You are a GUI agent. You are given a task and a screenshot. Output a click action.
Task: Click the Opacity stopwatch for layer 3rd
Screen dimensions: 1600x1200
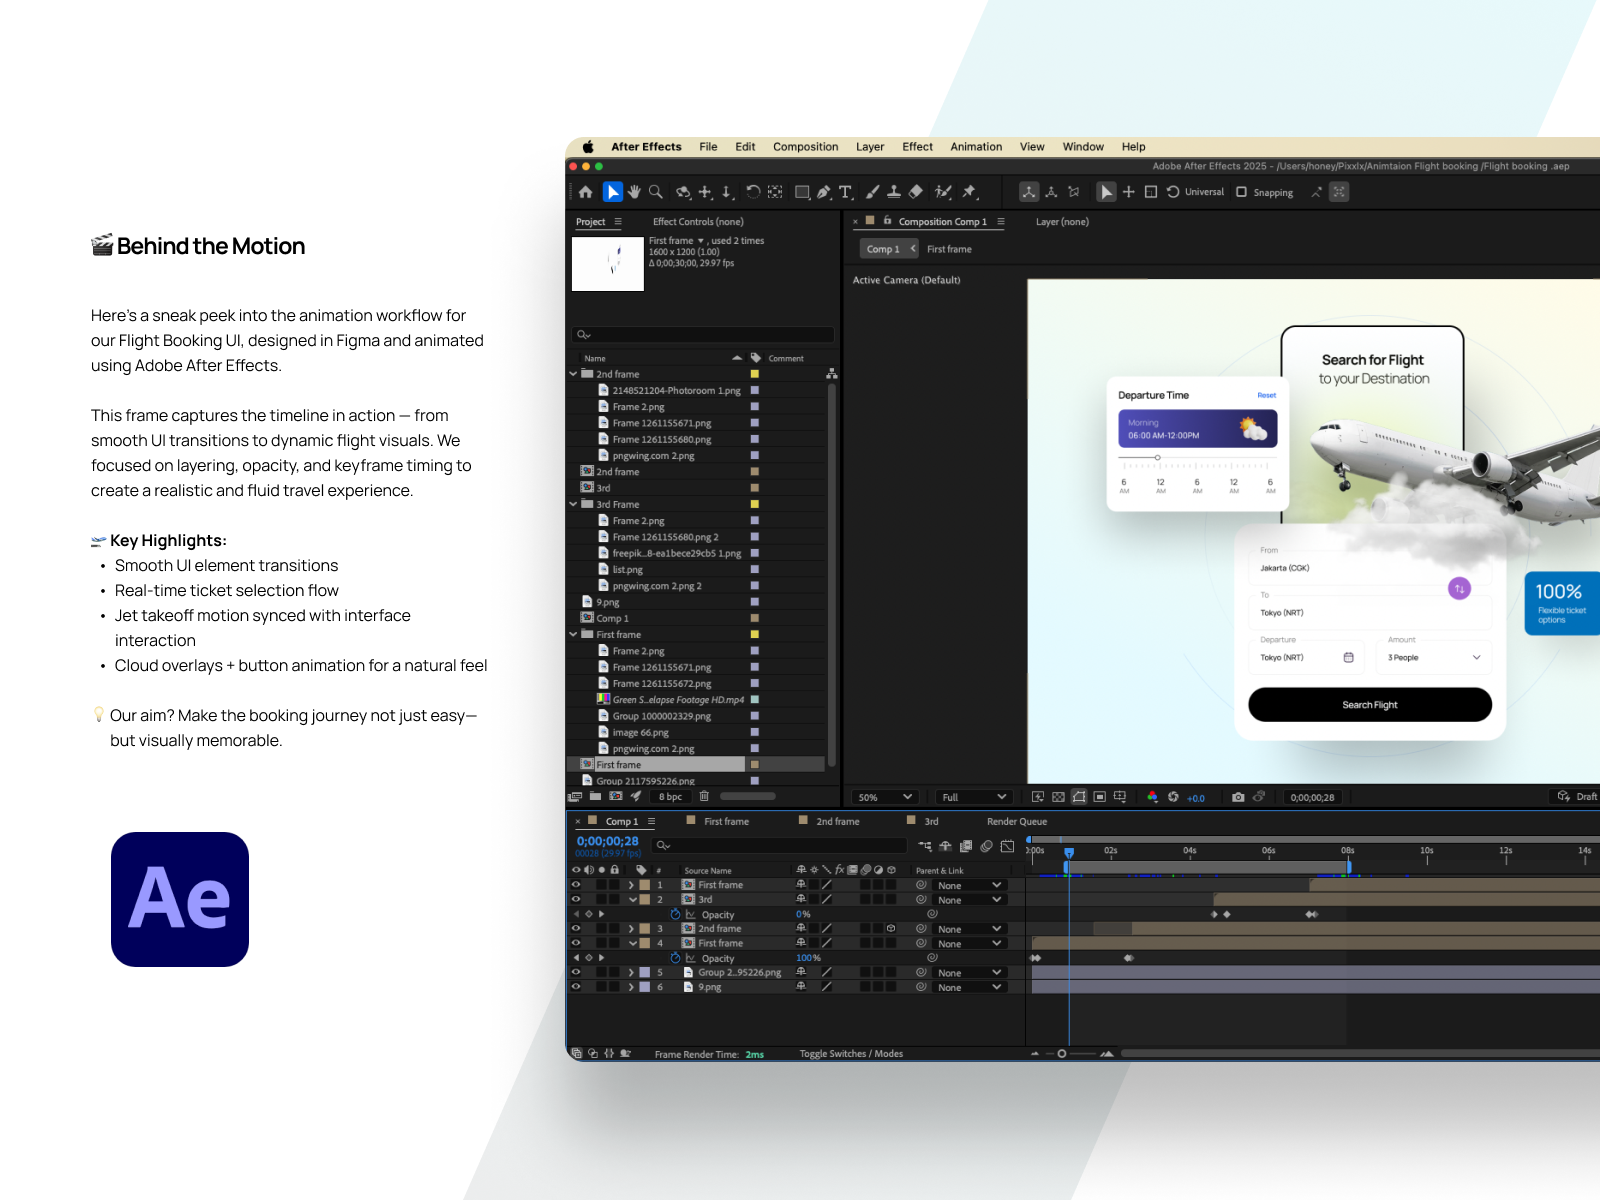click(x=675, y=914)
